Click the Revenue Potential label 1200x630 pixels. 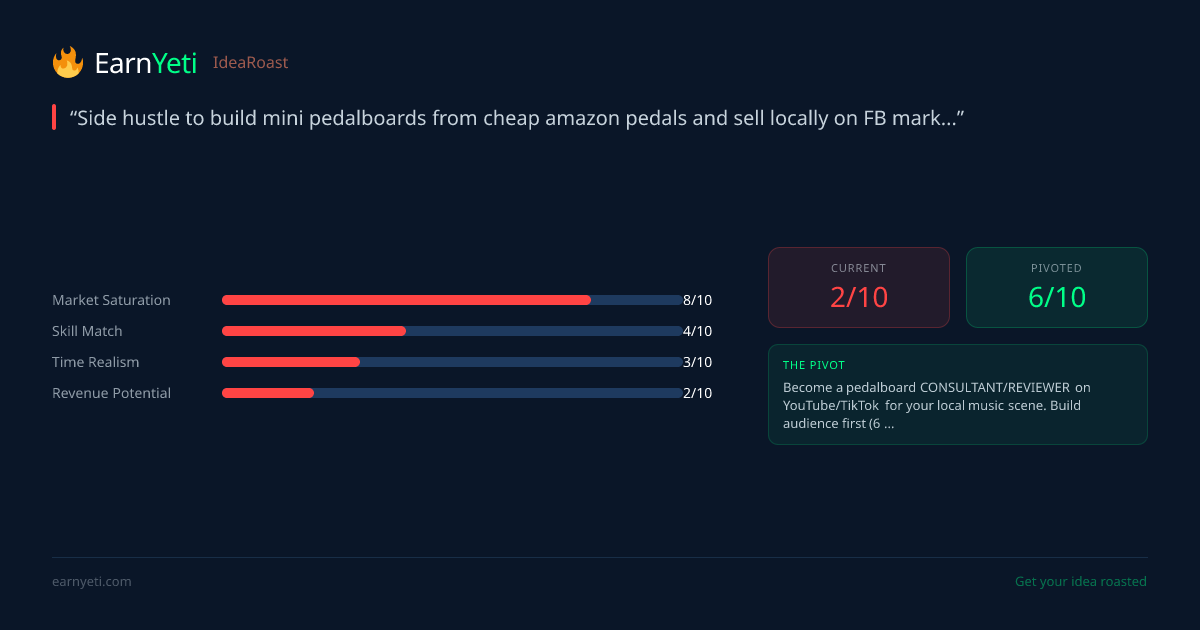click(x=111, y=393)
